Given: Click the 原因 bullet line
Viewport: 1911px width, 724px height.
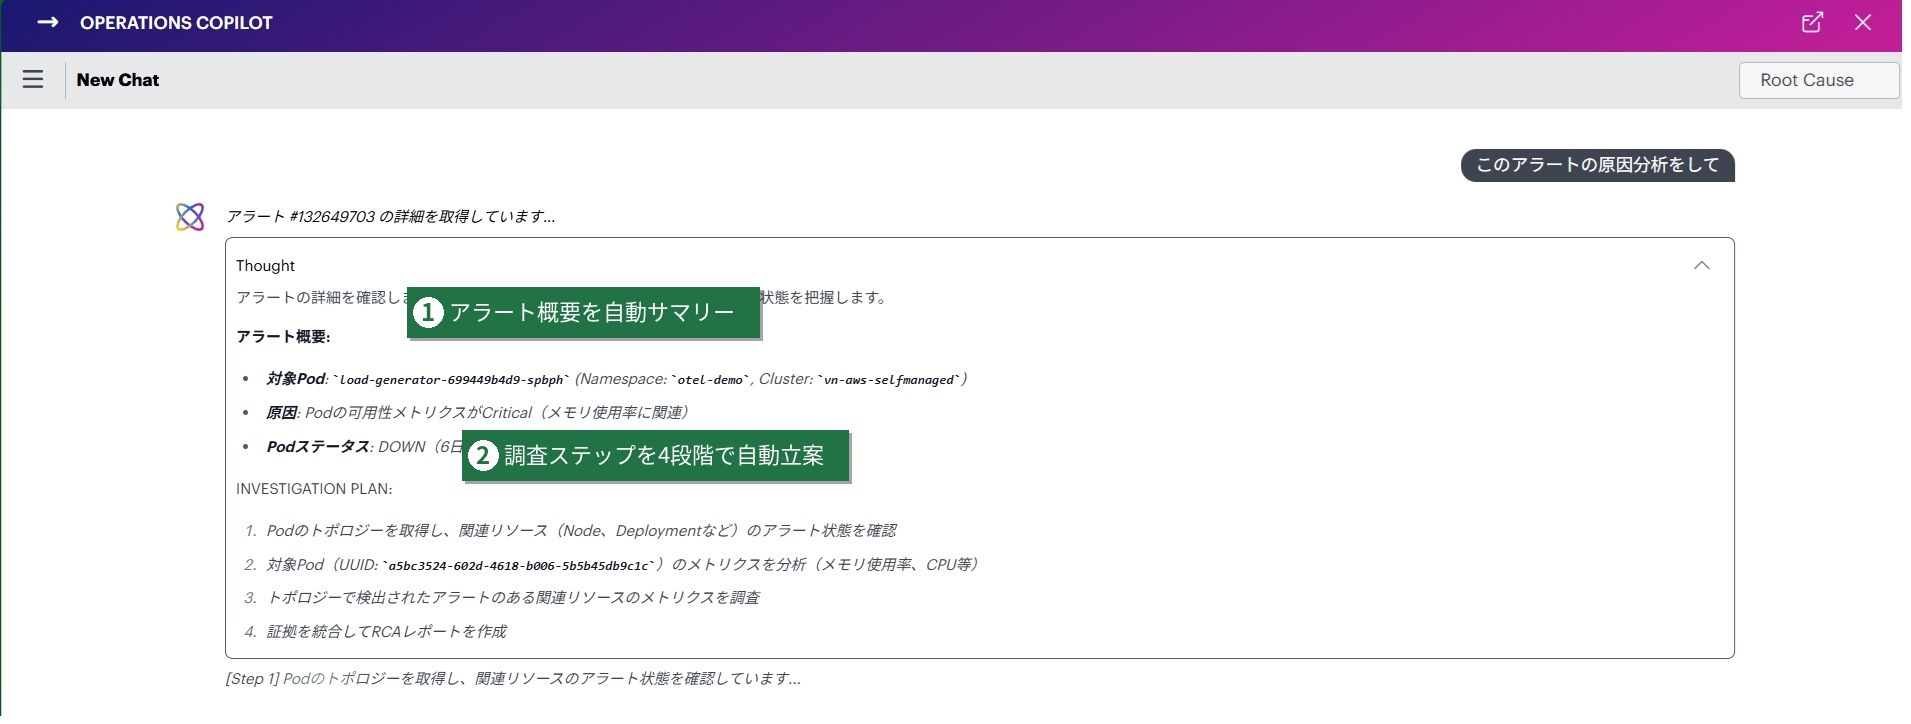Looking at the screenshot, I should tap(478, 412).
